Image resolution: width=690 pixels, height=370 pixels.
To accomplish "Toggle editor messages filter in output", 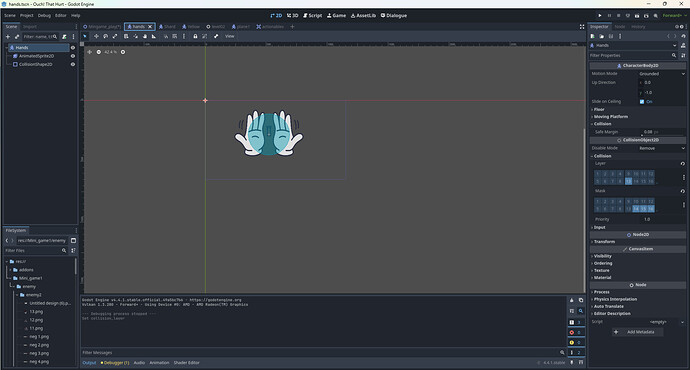I will 576,352.
